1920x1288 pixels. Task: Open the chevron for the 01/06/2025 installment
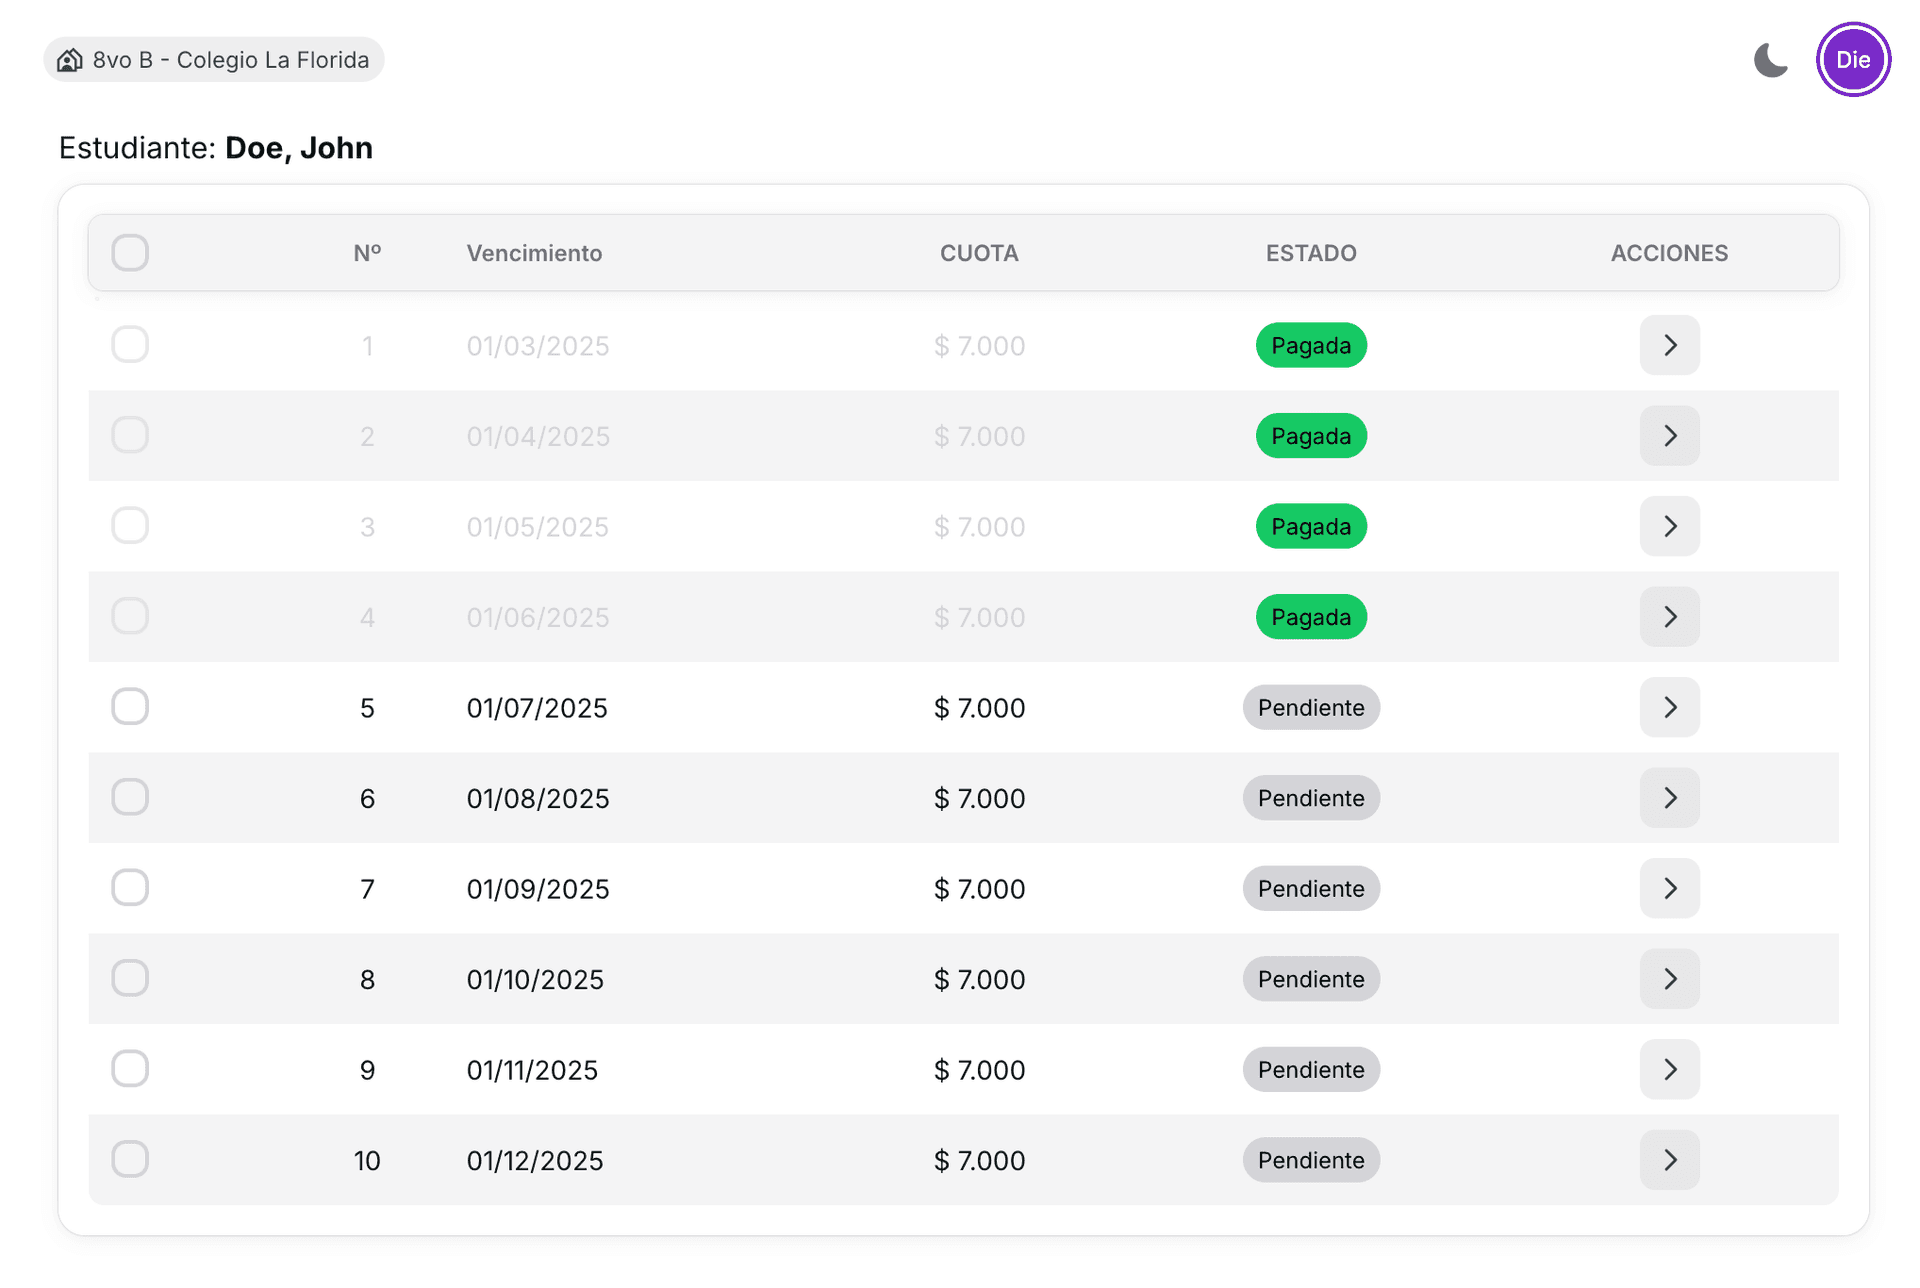[x=1670, y=617]
